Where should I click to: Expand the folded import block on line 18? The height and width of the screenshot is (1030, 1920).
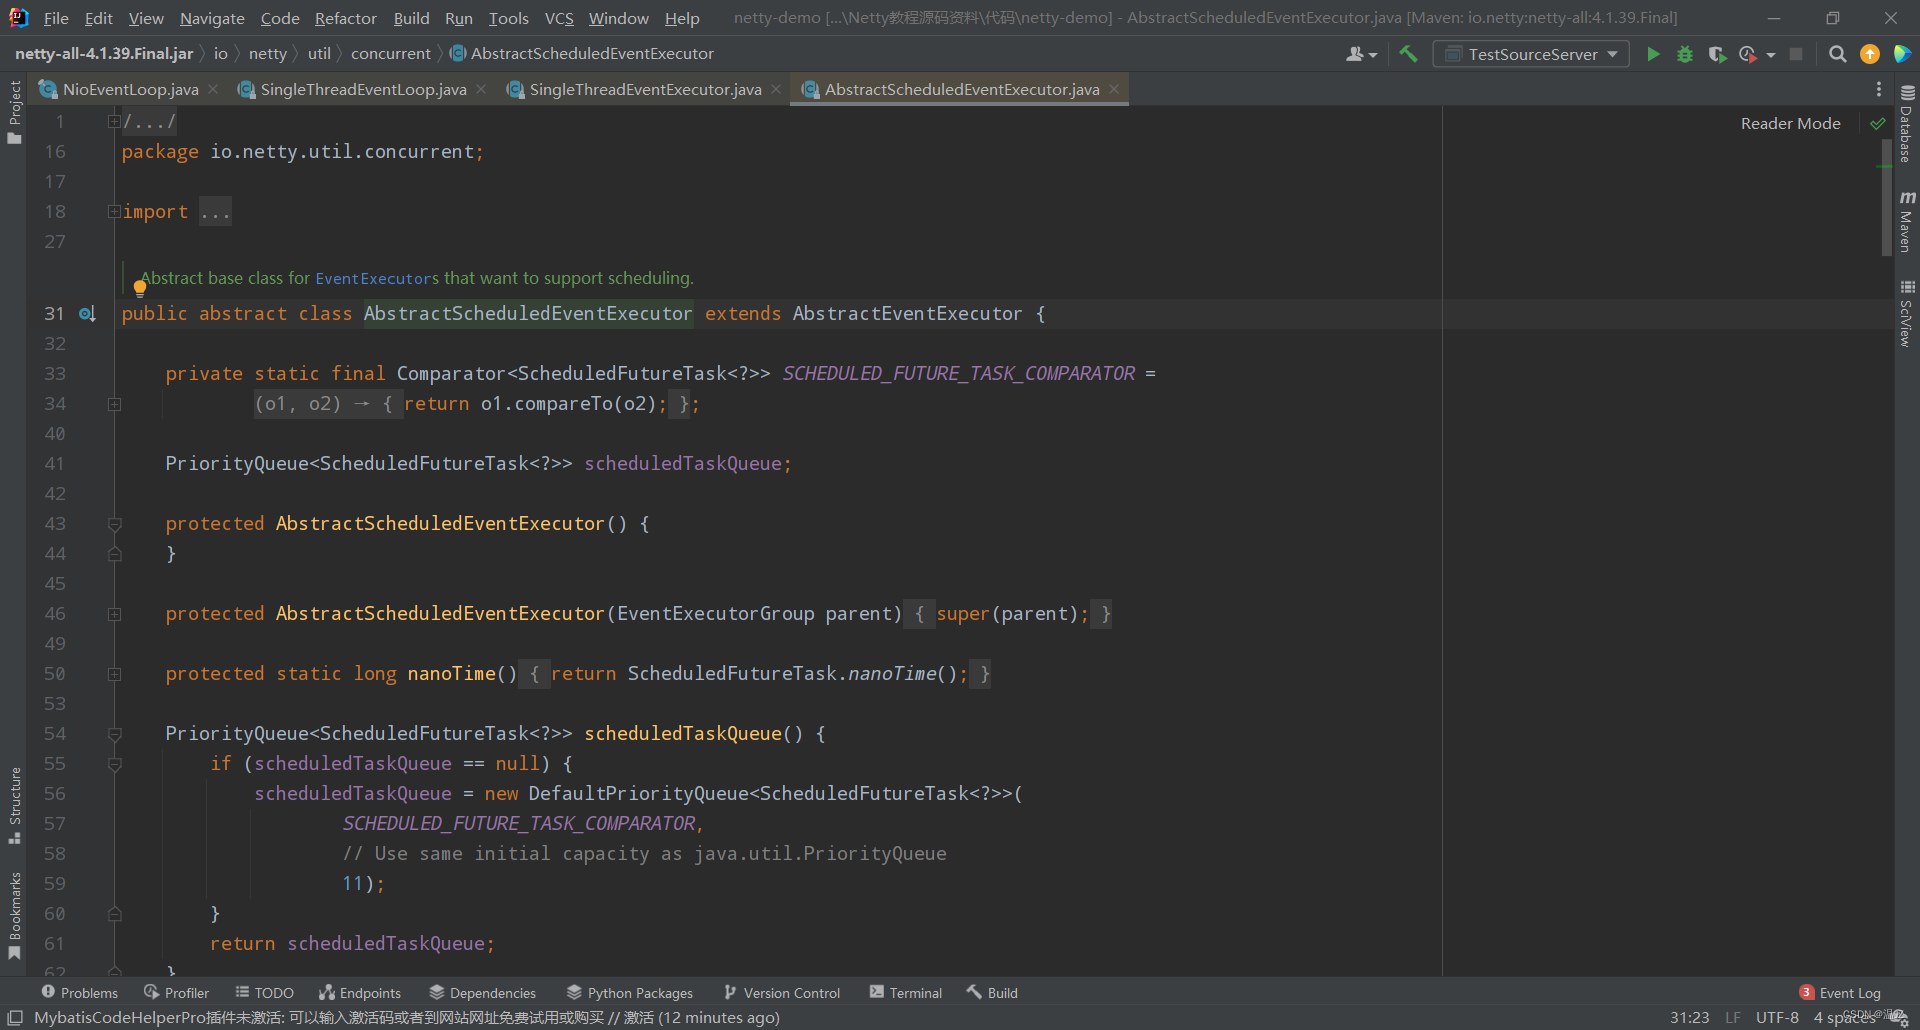pyautogui.click(x=114, y=212)
